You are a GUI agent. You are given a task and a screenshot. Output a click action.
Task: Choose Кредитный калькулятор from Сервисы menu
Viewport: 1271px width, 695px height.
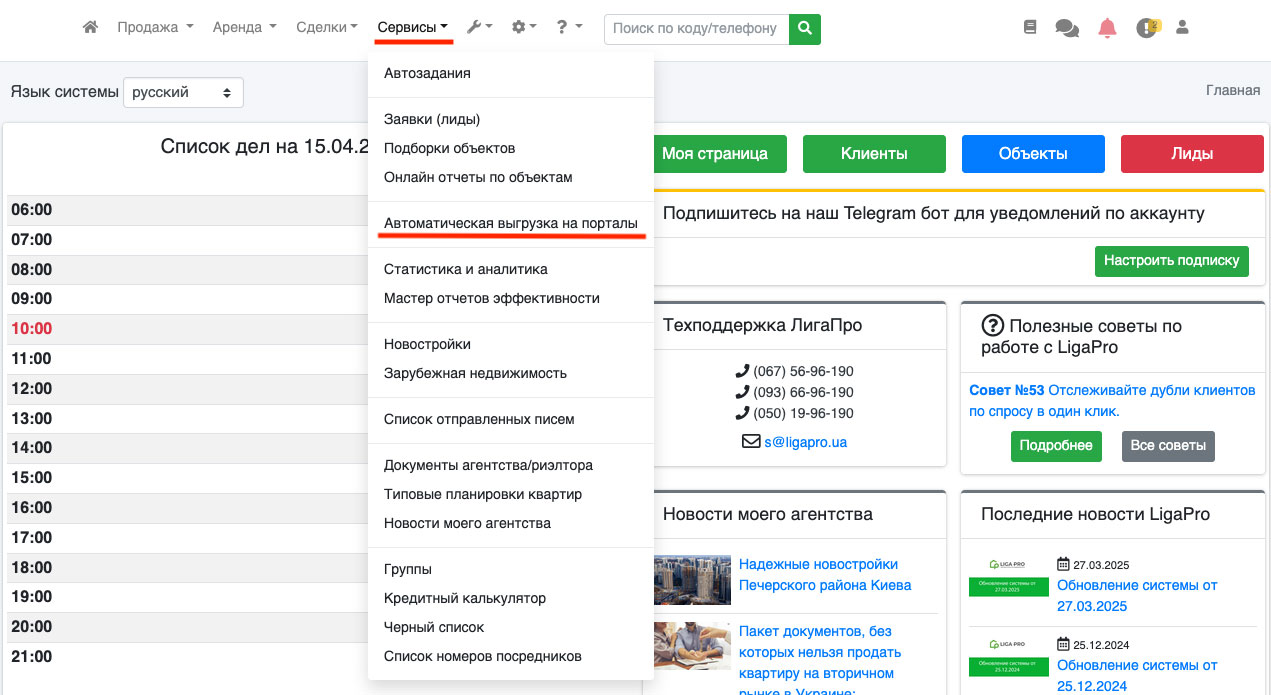click(465, 598)
